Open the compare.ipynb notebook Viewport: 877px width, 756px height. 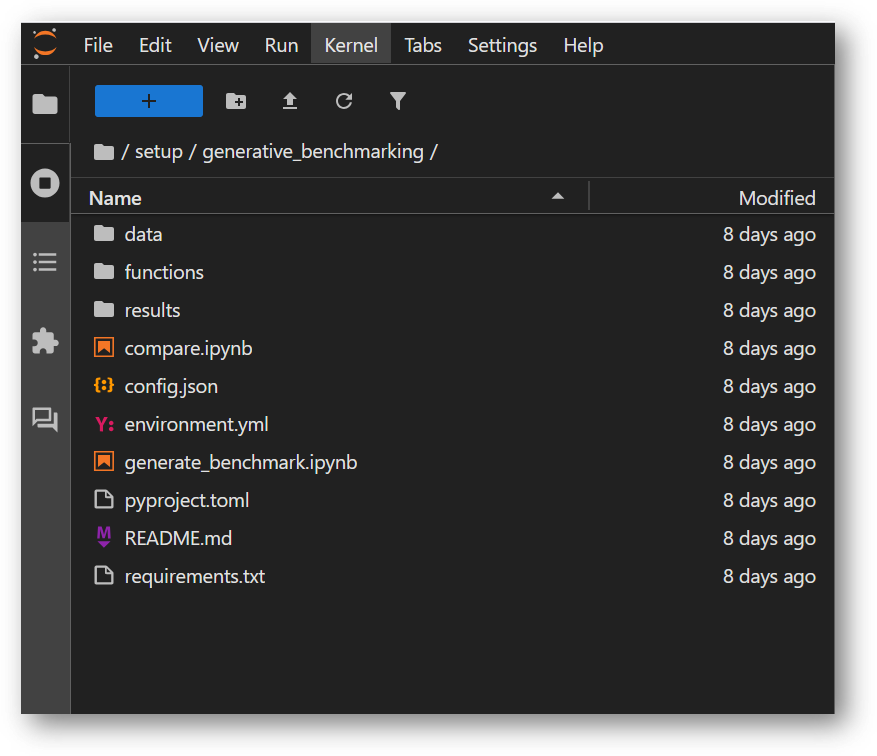pyautogui.click(x=188, y=348)
